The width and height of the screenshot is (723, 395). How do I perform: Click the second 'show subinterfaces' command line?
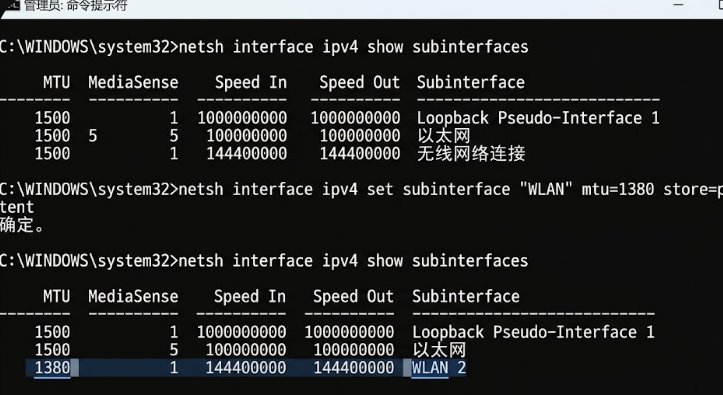click(264, 261)
